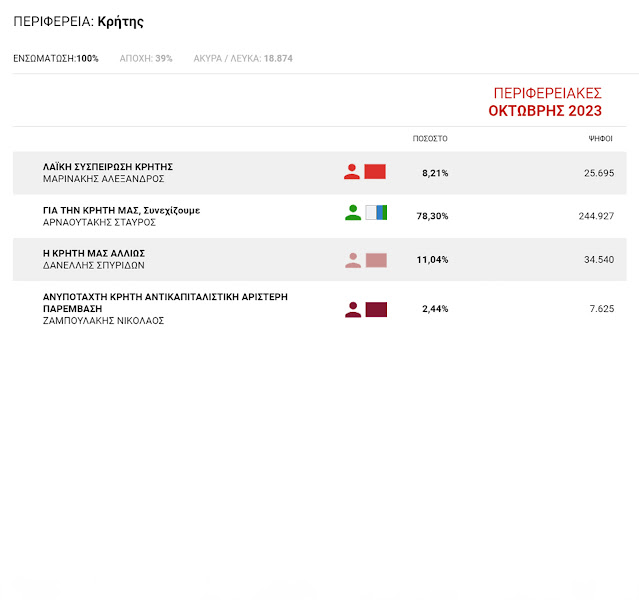Click the red person icon for ΜΑΡΙΝΑΚΗΣ ΑΛΕΞΑΝΔΡΟΣ
This screenshot has height=600, width=639.
tap(352, 172)
